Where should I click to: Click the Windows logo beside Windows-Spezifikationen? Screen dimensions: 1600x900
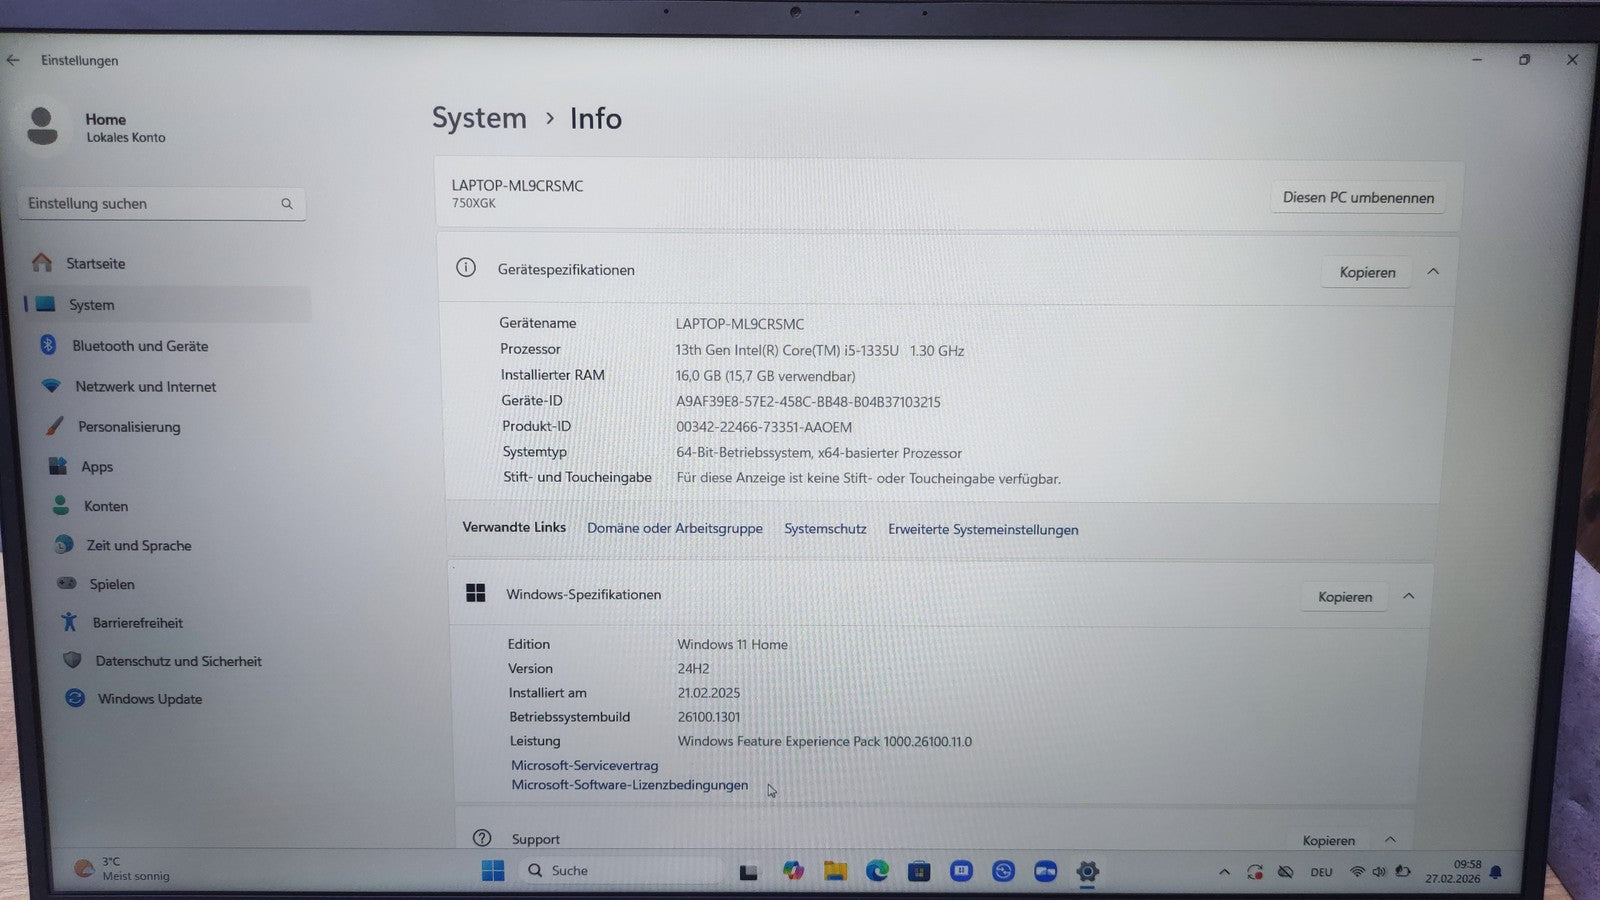pyautogui.click(x=476, y=593)
